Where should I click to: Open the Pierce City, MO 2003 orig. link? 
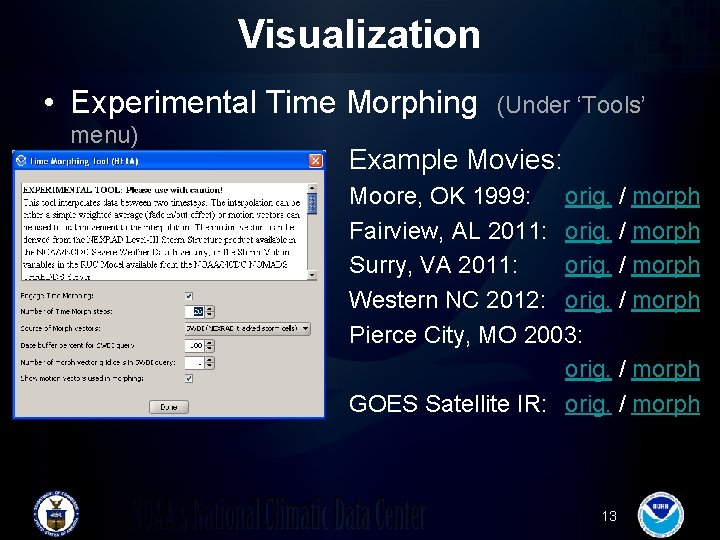(588, 369)
